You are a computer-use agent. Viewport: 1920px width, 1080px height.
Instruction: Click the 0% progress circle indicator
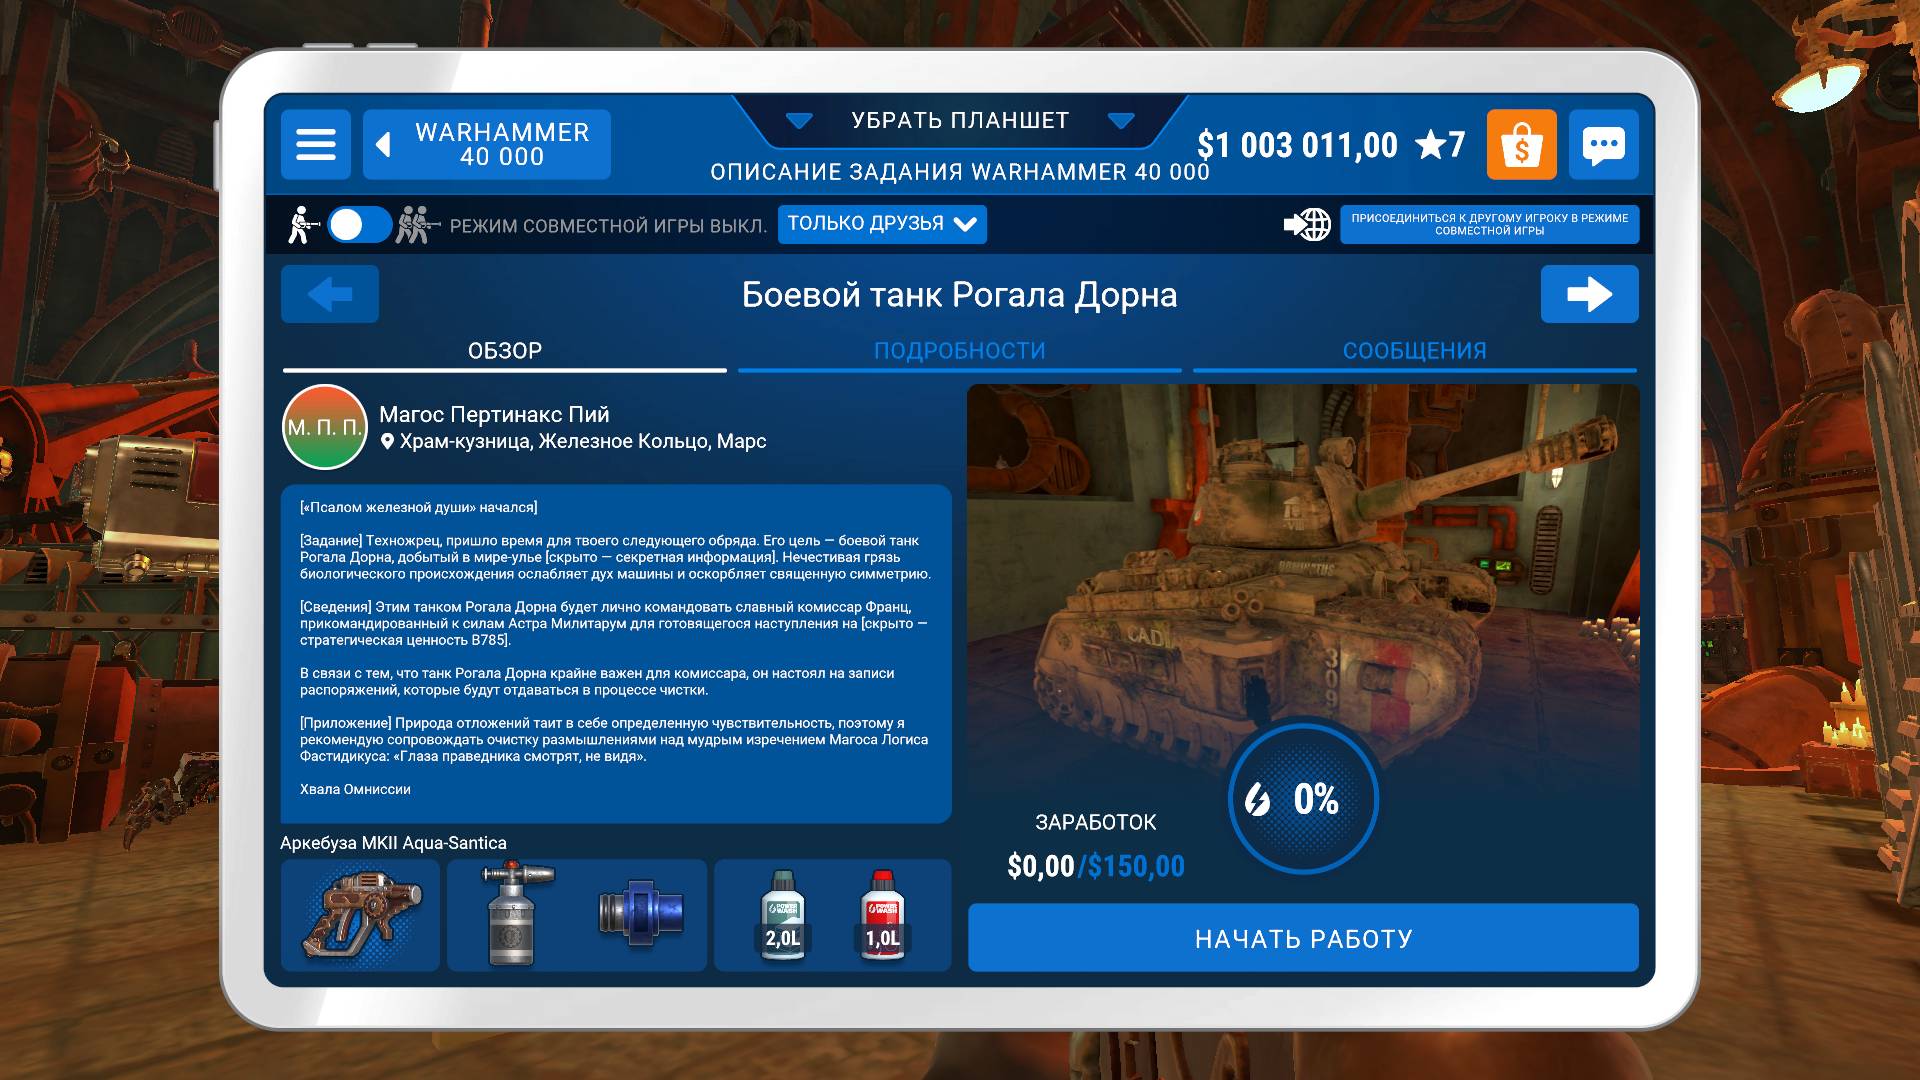pos(1303,799)
